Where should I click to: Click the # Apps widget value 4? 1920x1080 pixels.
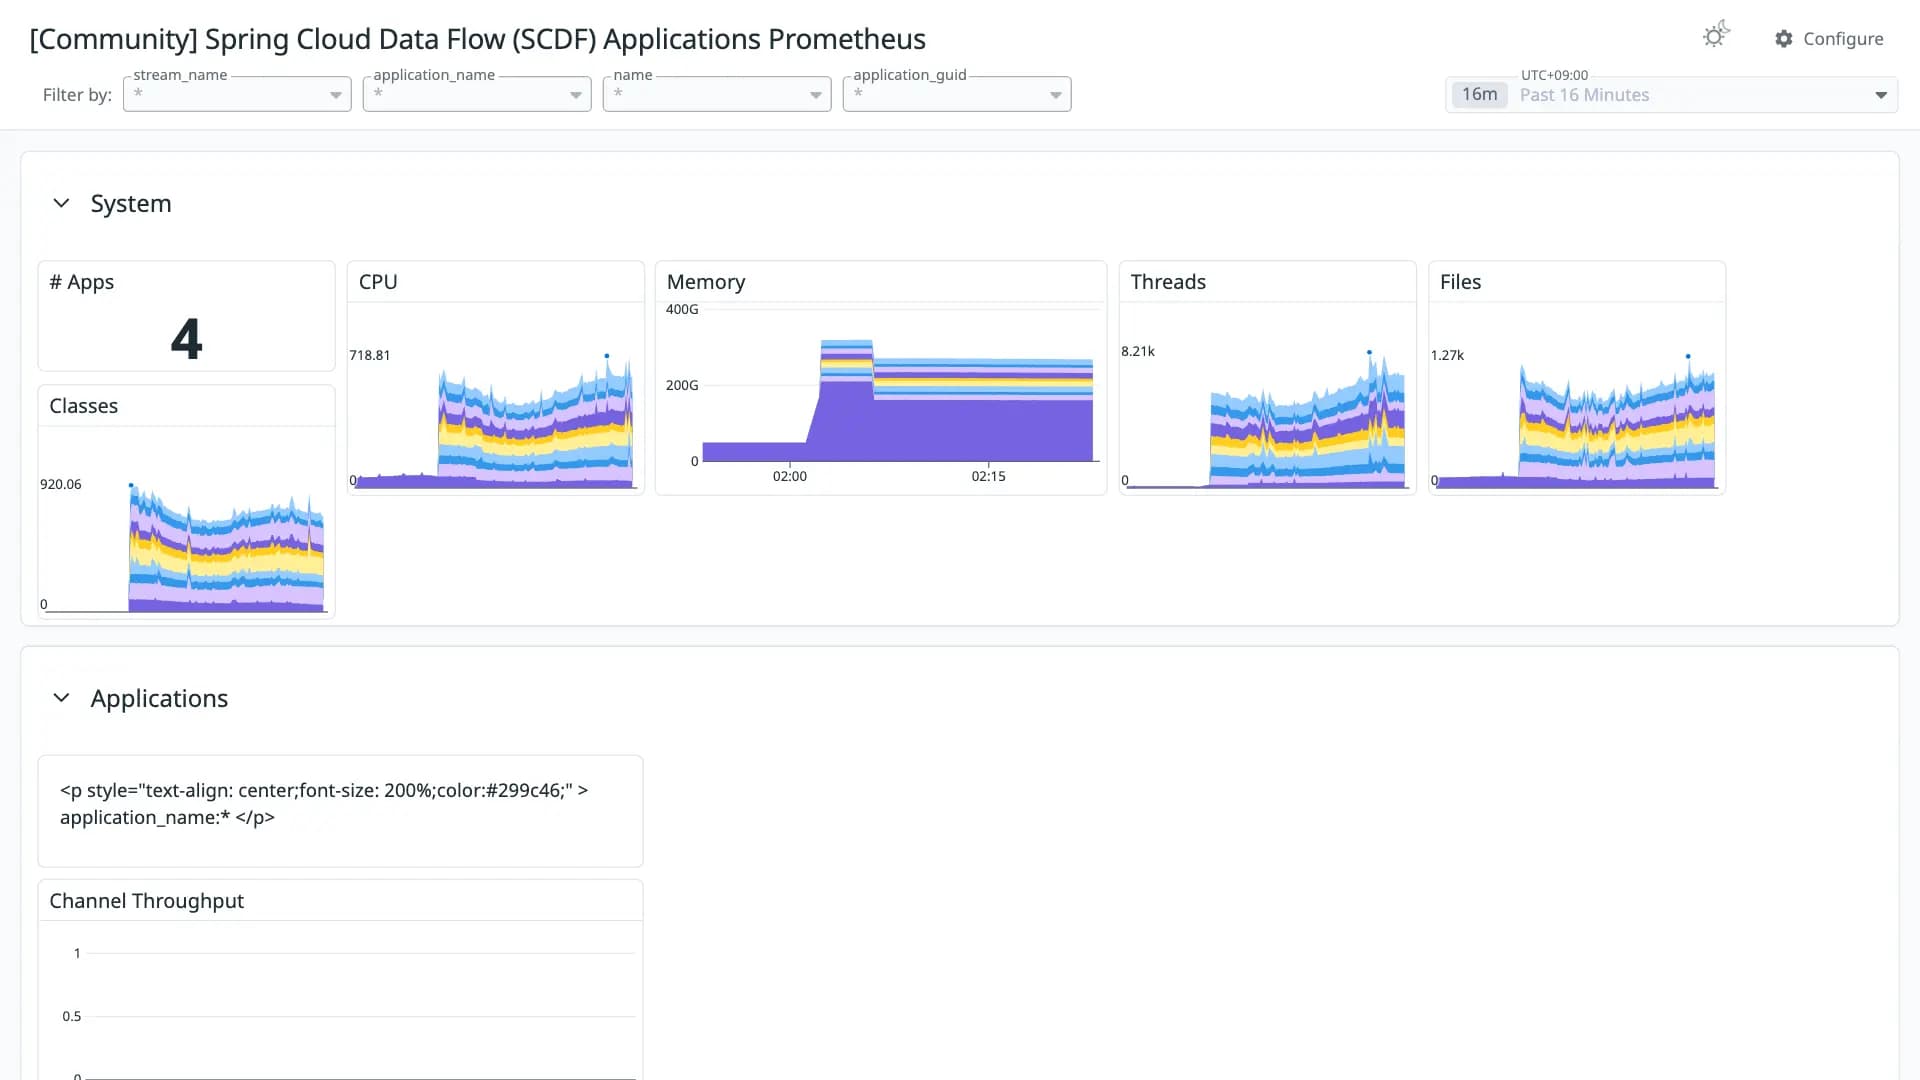pyautogui.click(x=186, y=338)
